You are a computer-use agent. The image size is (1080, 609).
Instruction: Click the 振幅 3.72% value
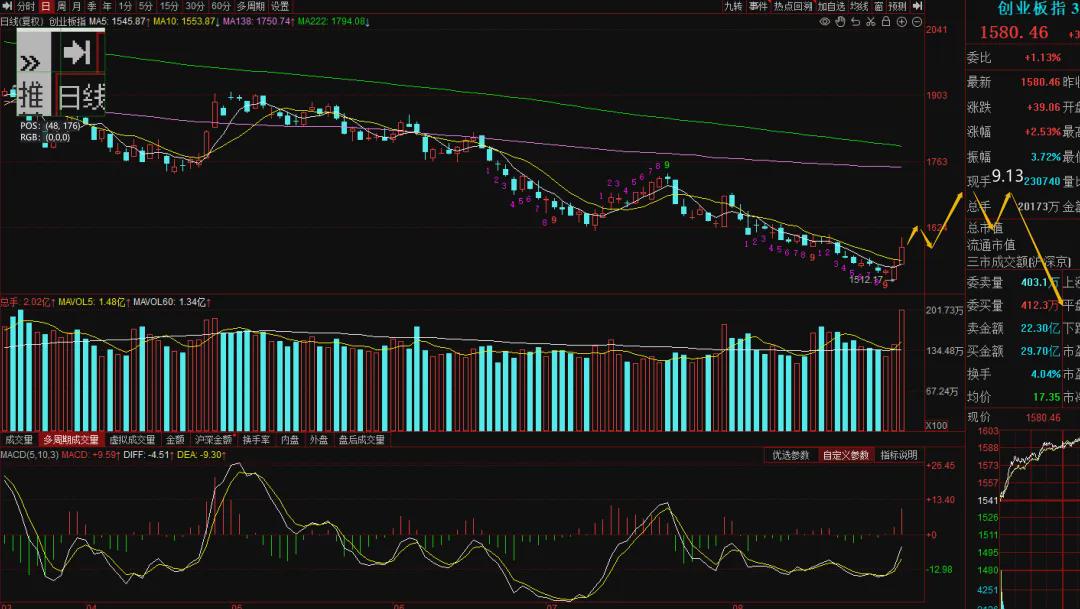click(x=1046, y=157)
